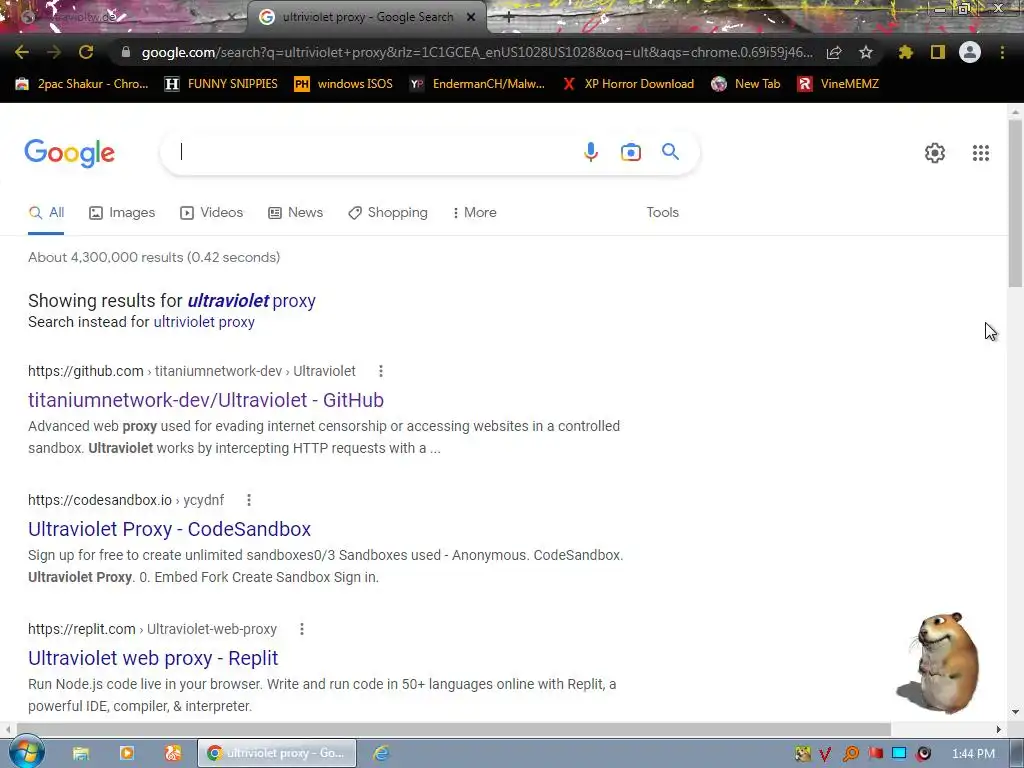Open Google quick settings gear
This screenshot has width=1024, height=768.
tap(935, 153)
